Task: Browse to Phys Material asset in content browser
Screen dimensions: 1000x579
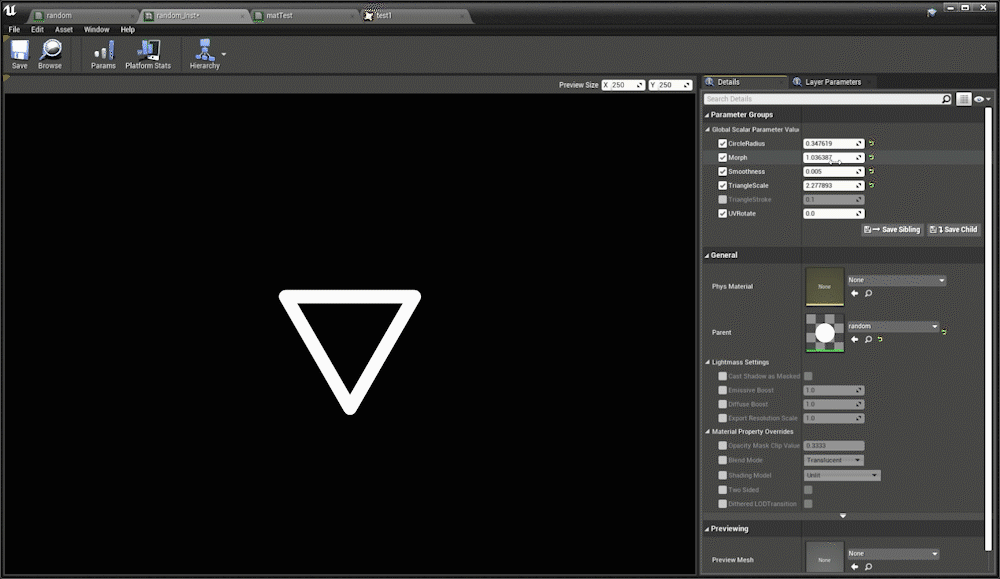Action: (869, 293)
